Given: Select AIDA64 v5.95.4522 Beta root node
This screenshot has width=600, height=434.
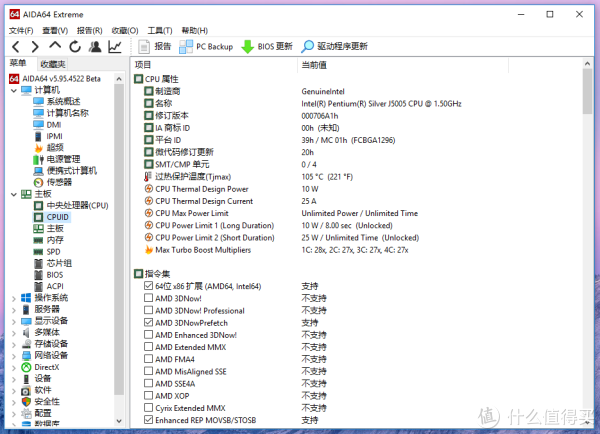Looking at the screenshot, I should click(x=55, y=79).
